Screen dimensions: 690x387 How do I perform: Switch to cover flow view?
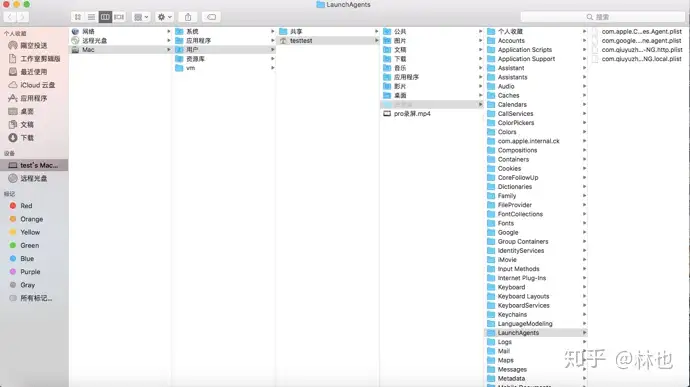coord(119,17)
